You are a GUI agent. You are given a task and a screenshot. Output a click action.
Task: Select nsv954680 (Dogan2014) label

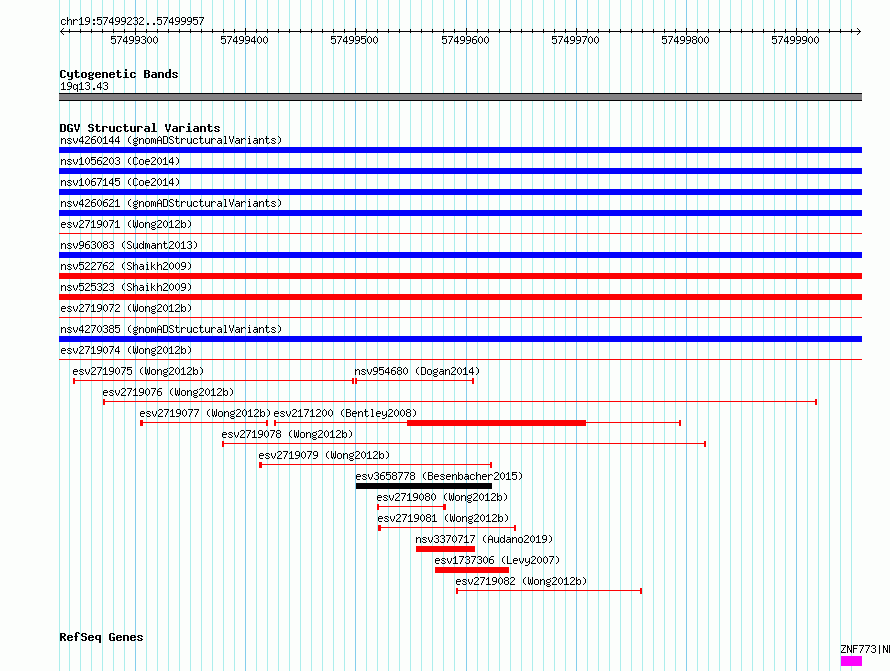tap(417, 371)
